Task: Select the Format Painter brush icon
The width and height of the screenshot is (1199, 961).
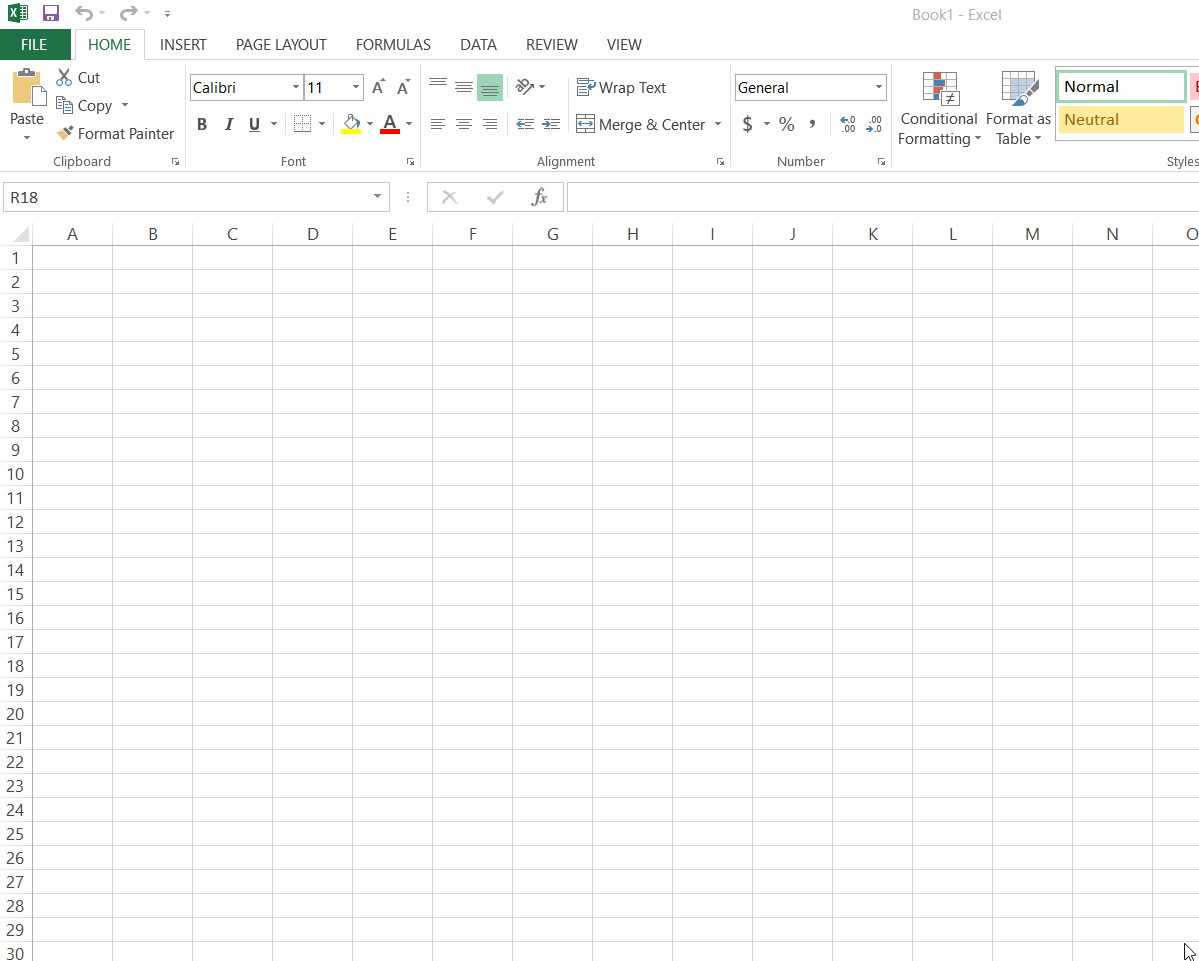Action: 65,133
